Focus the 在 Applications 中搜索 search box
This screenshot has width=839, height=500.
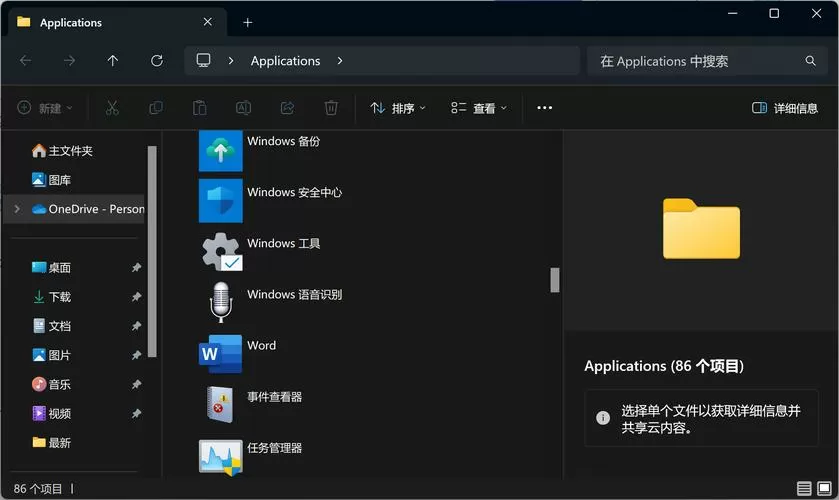point(707,61)
